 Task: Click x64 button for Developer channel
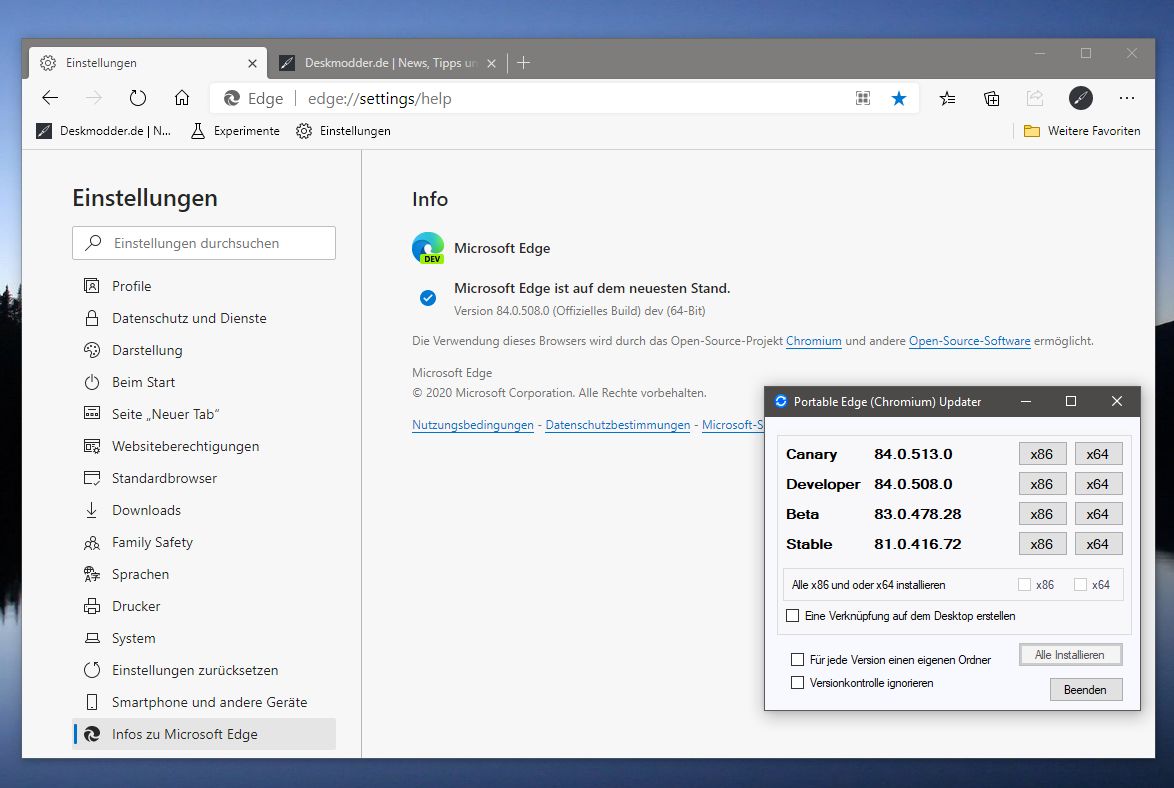pyautogui.click(x=1098, y=484)
